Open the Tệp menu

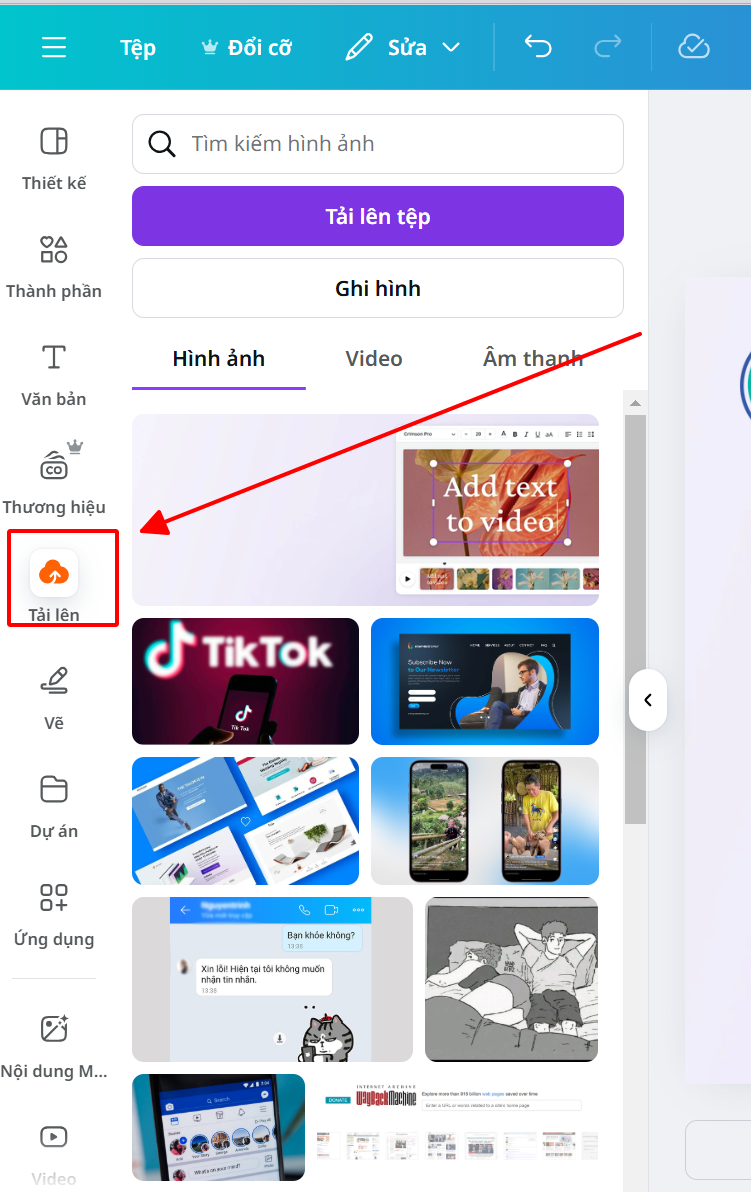(x=138, y=48)
